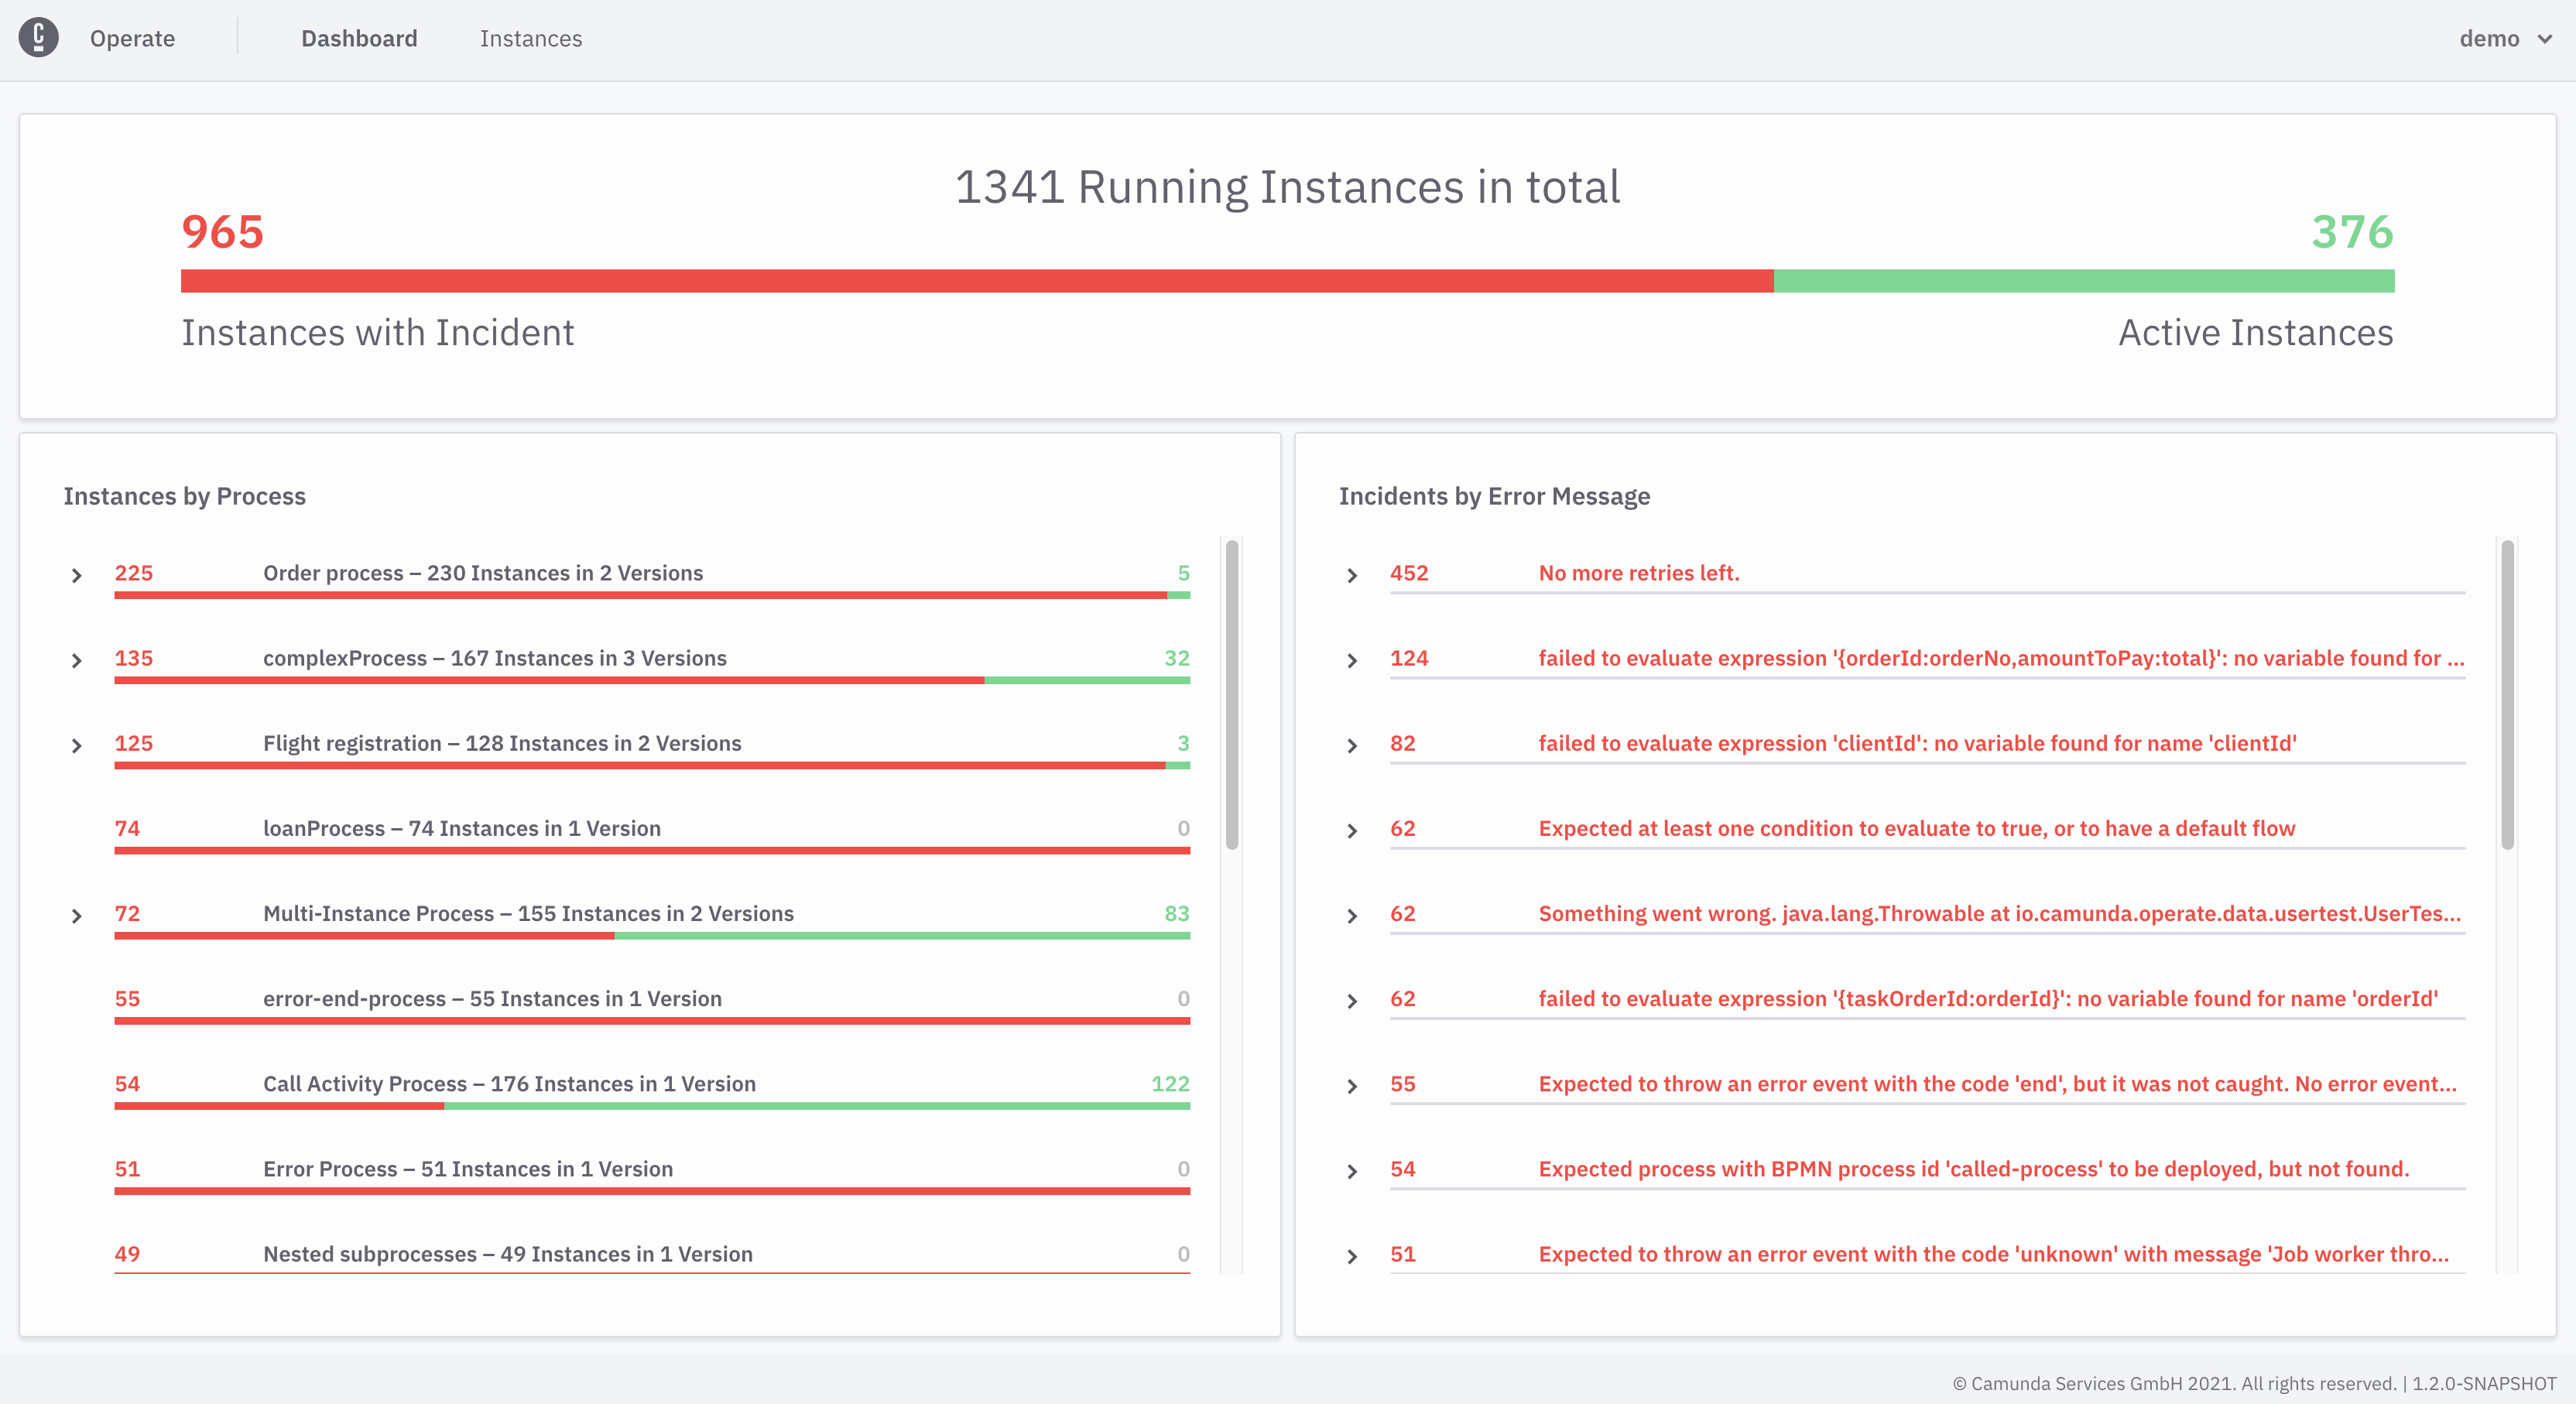The image size is (2576, 1404).
Task: Switch to the Instances tab
Action: click(x=530, y=38)
